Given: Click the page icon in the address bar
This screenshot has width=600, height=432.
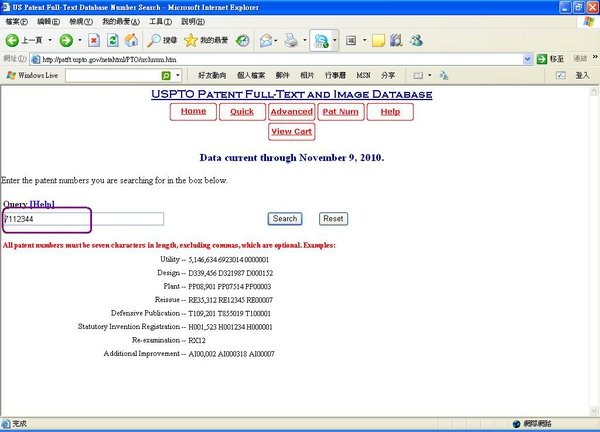Looking at the screenshot, I should click(x=36, y=59).
